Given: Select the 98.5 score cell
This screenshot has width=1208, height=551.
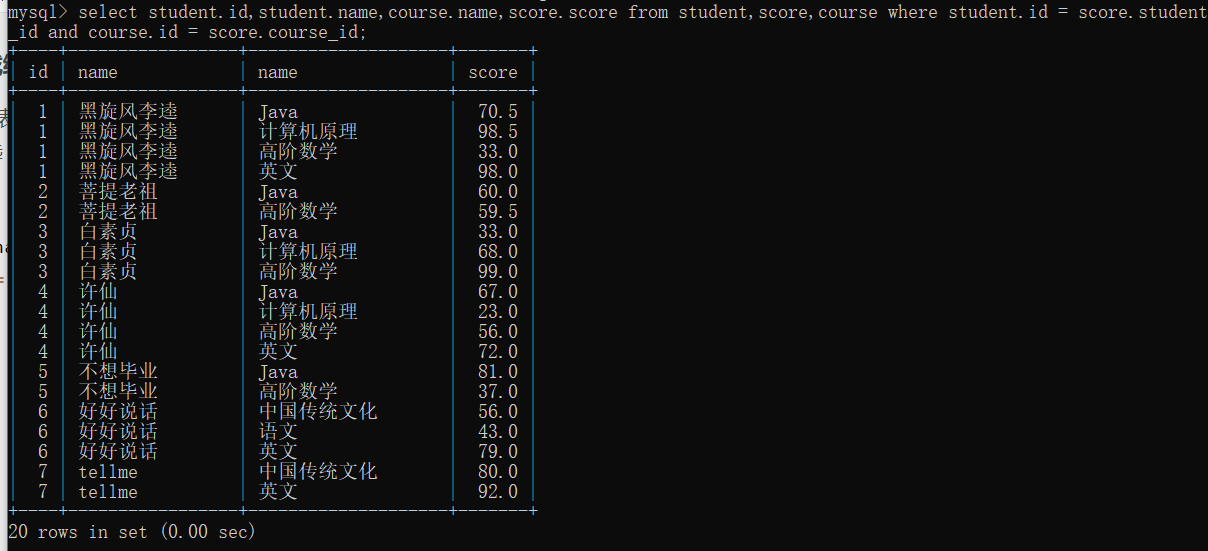Looking at the screenshot, I should click(497, 132).
